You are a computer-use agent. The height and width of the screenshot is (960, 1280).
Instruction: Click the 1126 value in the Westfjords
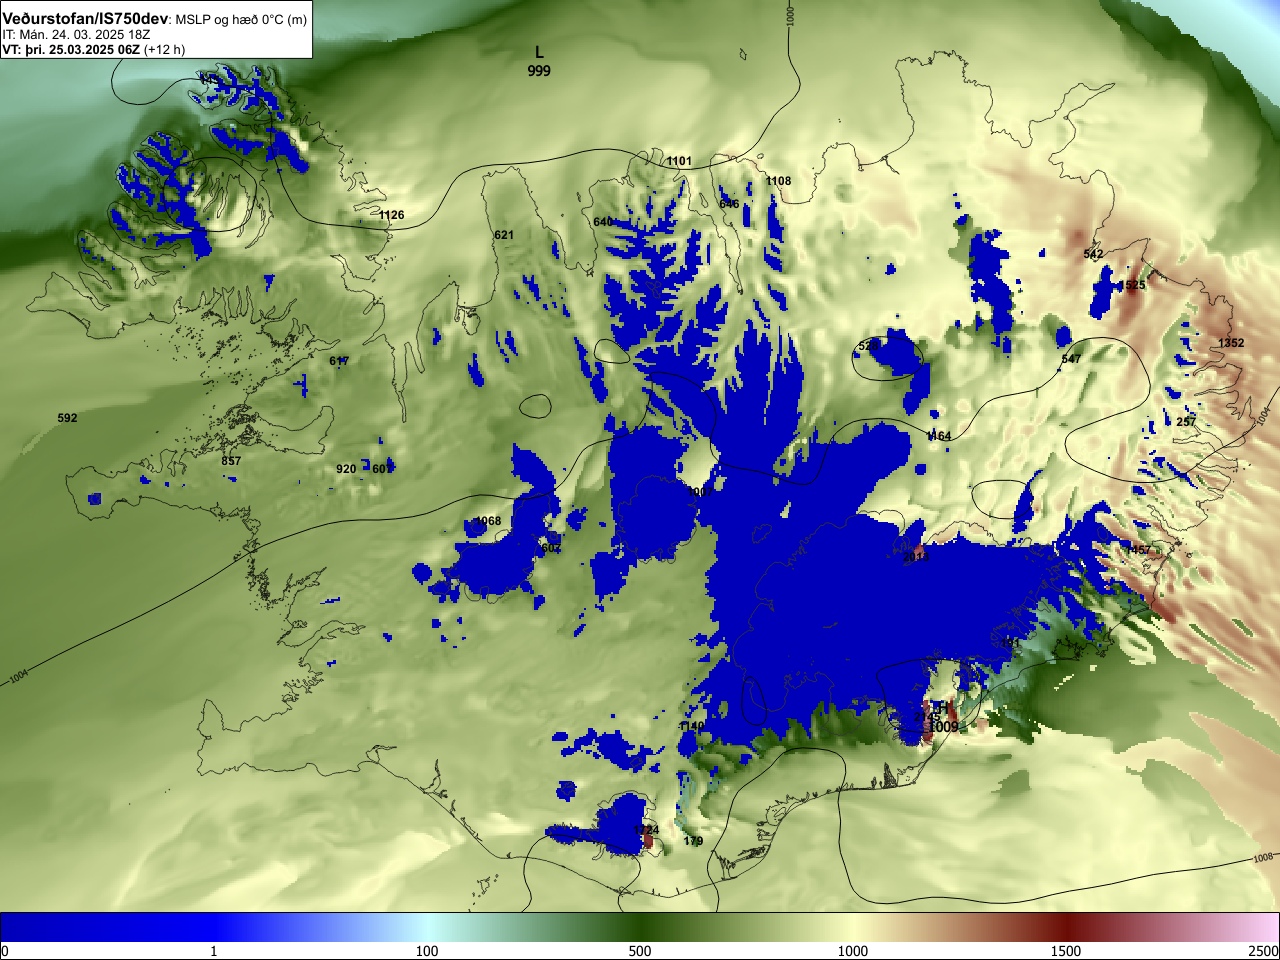pyautogui.click(x=392, y=215)
